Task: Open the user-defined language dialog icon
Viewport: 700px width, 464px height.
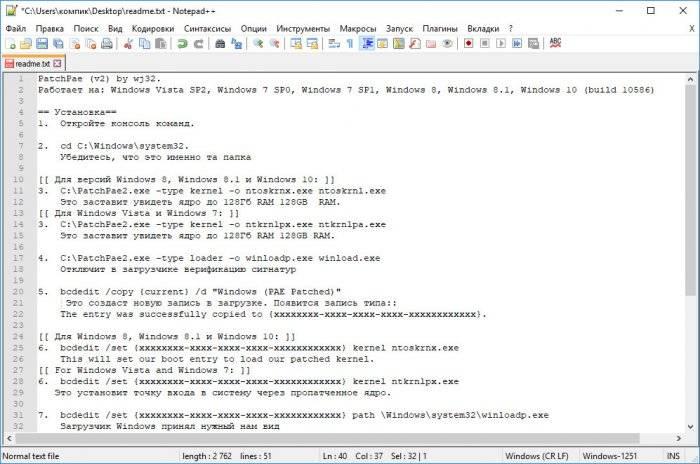Action: tap(383, 43)
